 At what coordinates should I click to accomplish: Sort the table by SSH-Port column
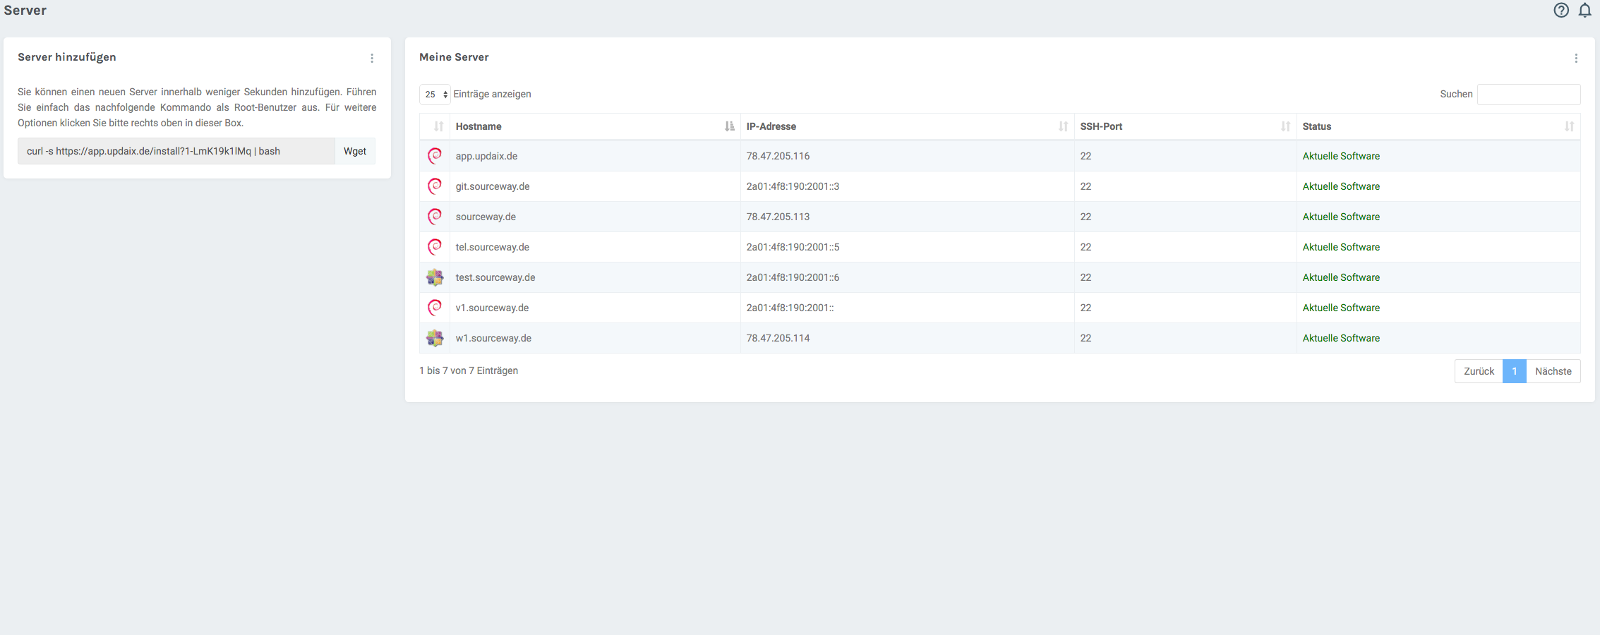[x=1184, y=127]
